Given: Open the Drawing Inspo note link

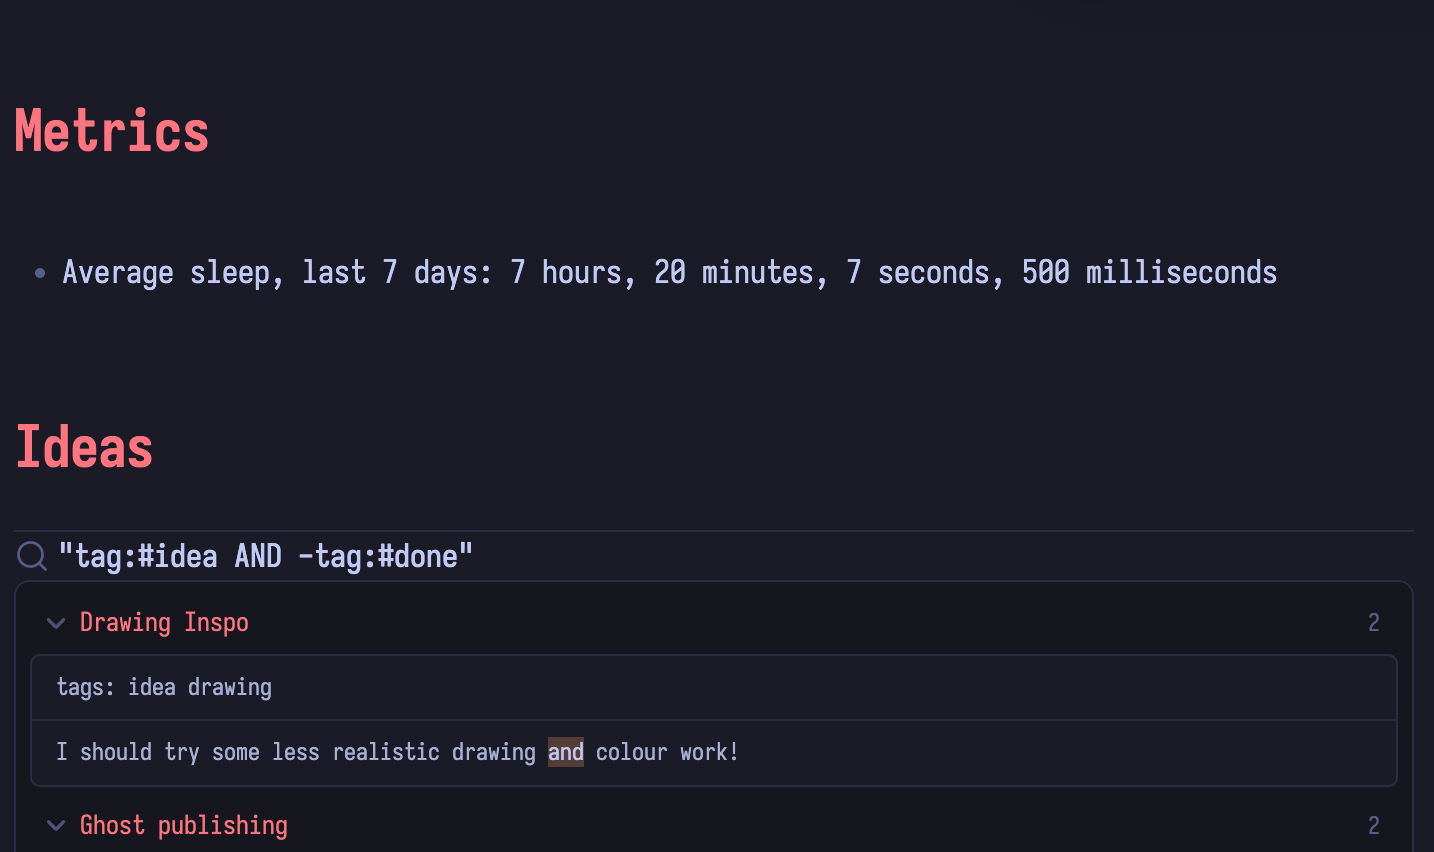Looking at the screenshot, I should 164,623.
